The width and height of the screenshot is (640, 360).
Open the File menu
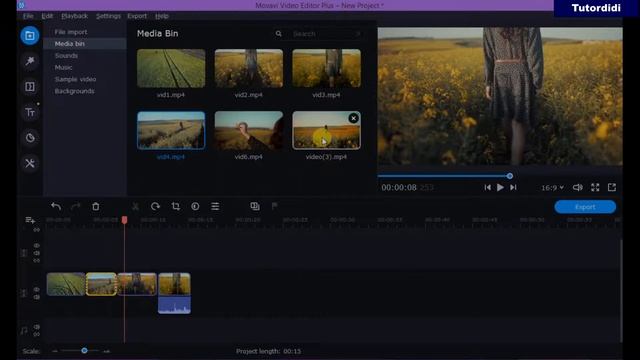(28, 16)
